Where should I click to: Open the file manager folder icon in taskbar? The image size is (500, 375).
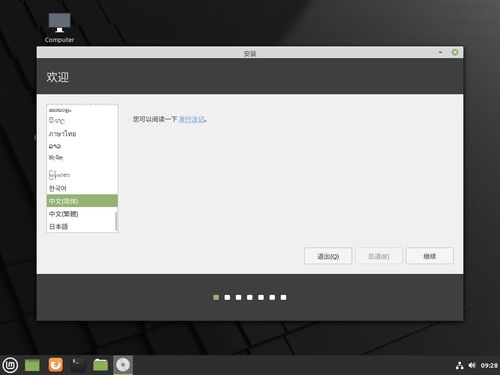pos(100,365)
